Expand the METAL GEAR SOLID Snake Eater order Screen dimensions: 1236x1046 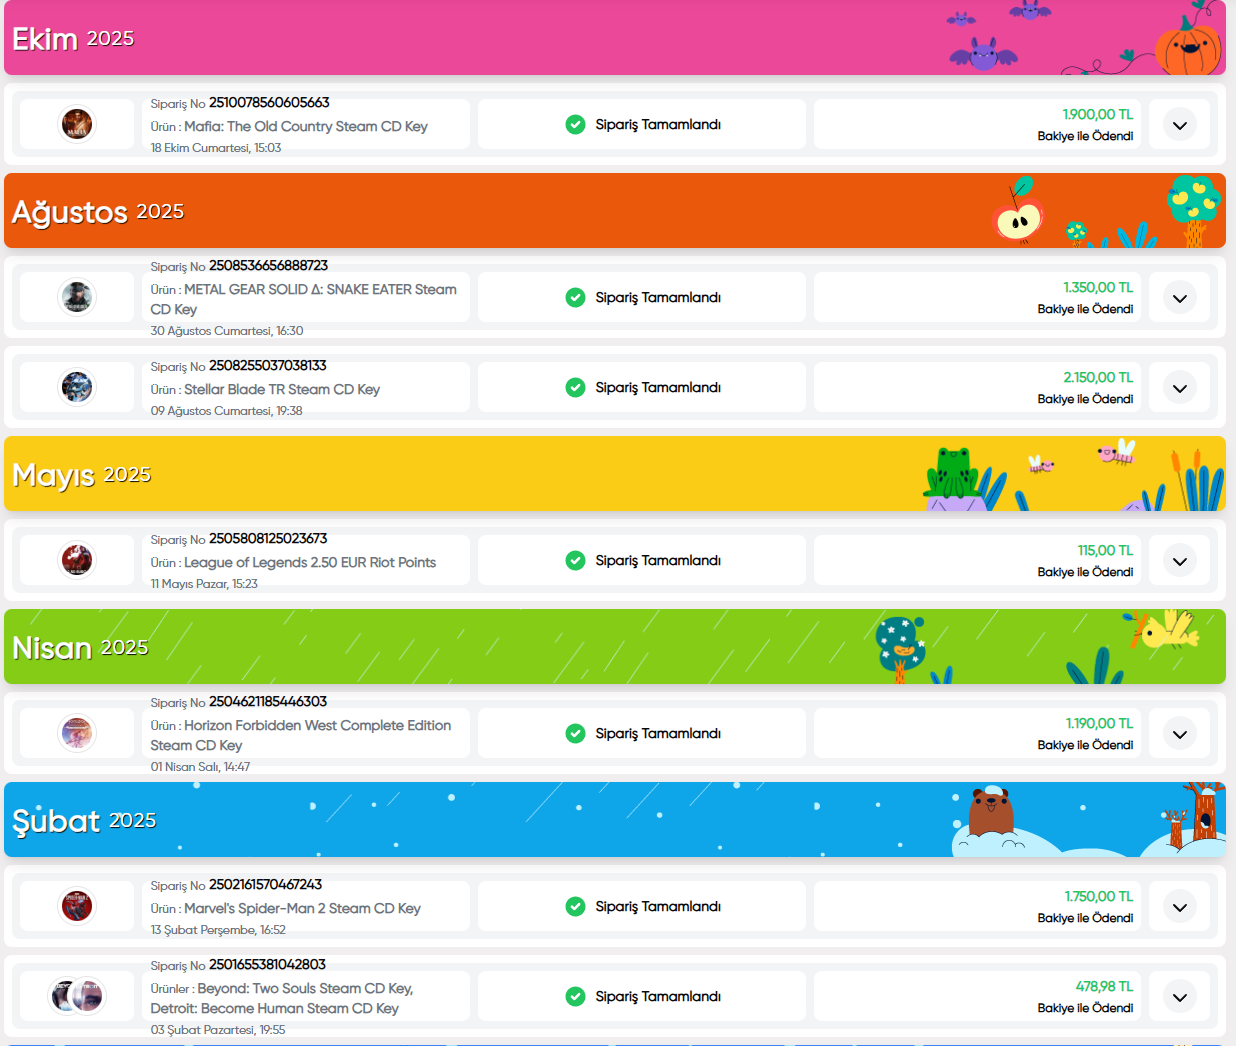(x=1180, y=298)
